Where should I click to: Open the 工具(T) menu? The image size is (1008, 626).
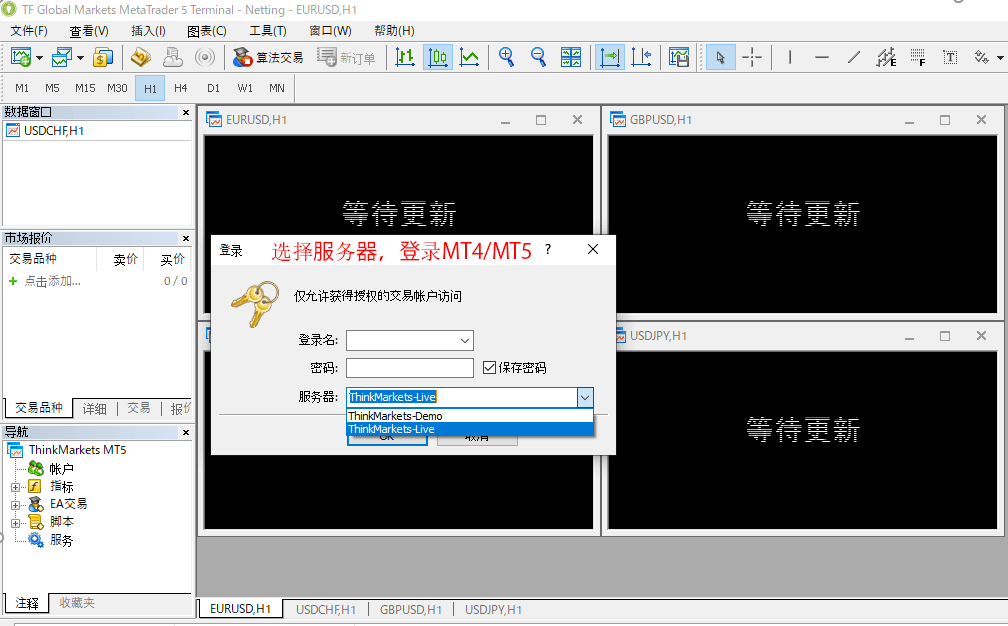click(268, 31)
